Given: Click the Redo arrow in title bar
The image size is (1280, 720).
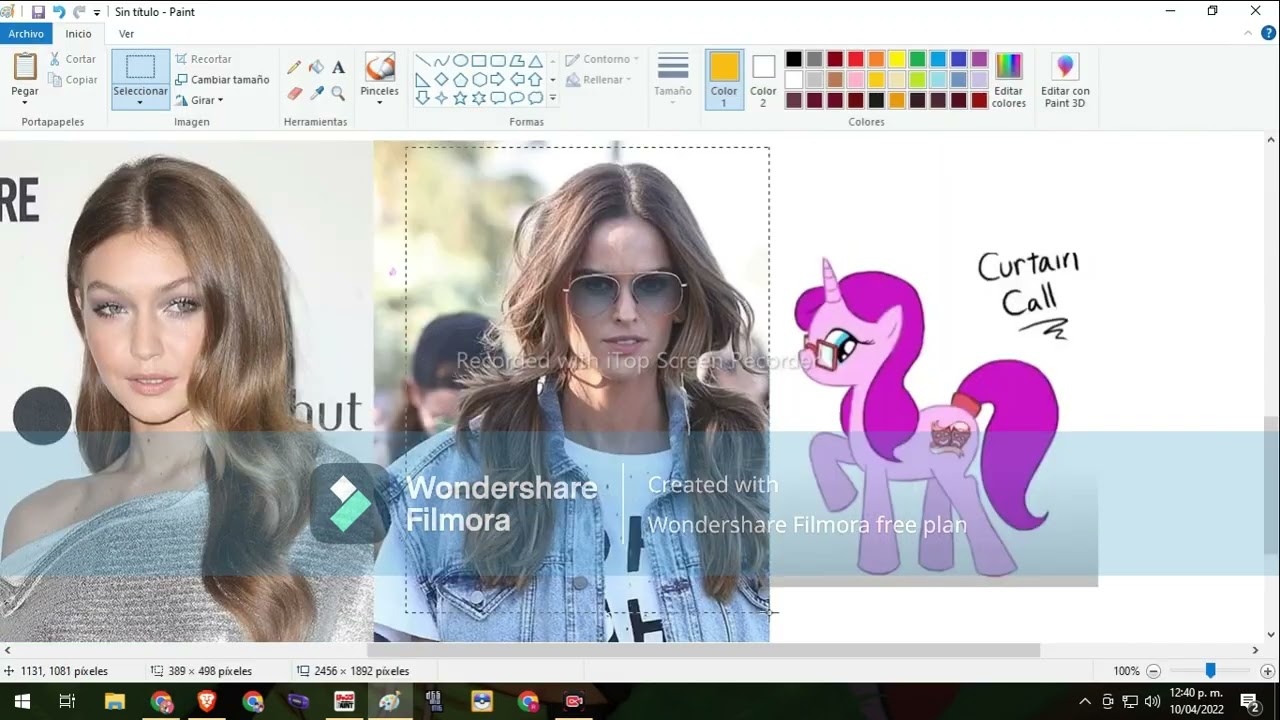Looking at the screenshot, I should tap(79, 12).
